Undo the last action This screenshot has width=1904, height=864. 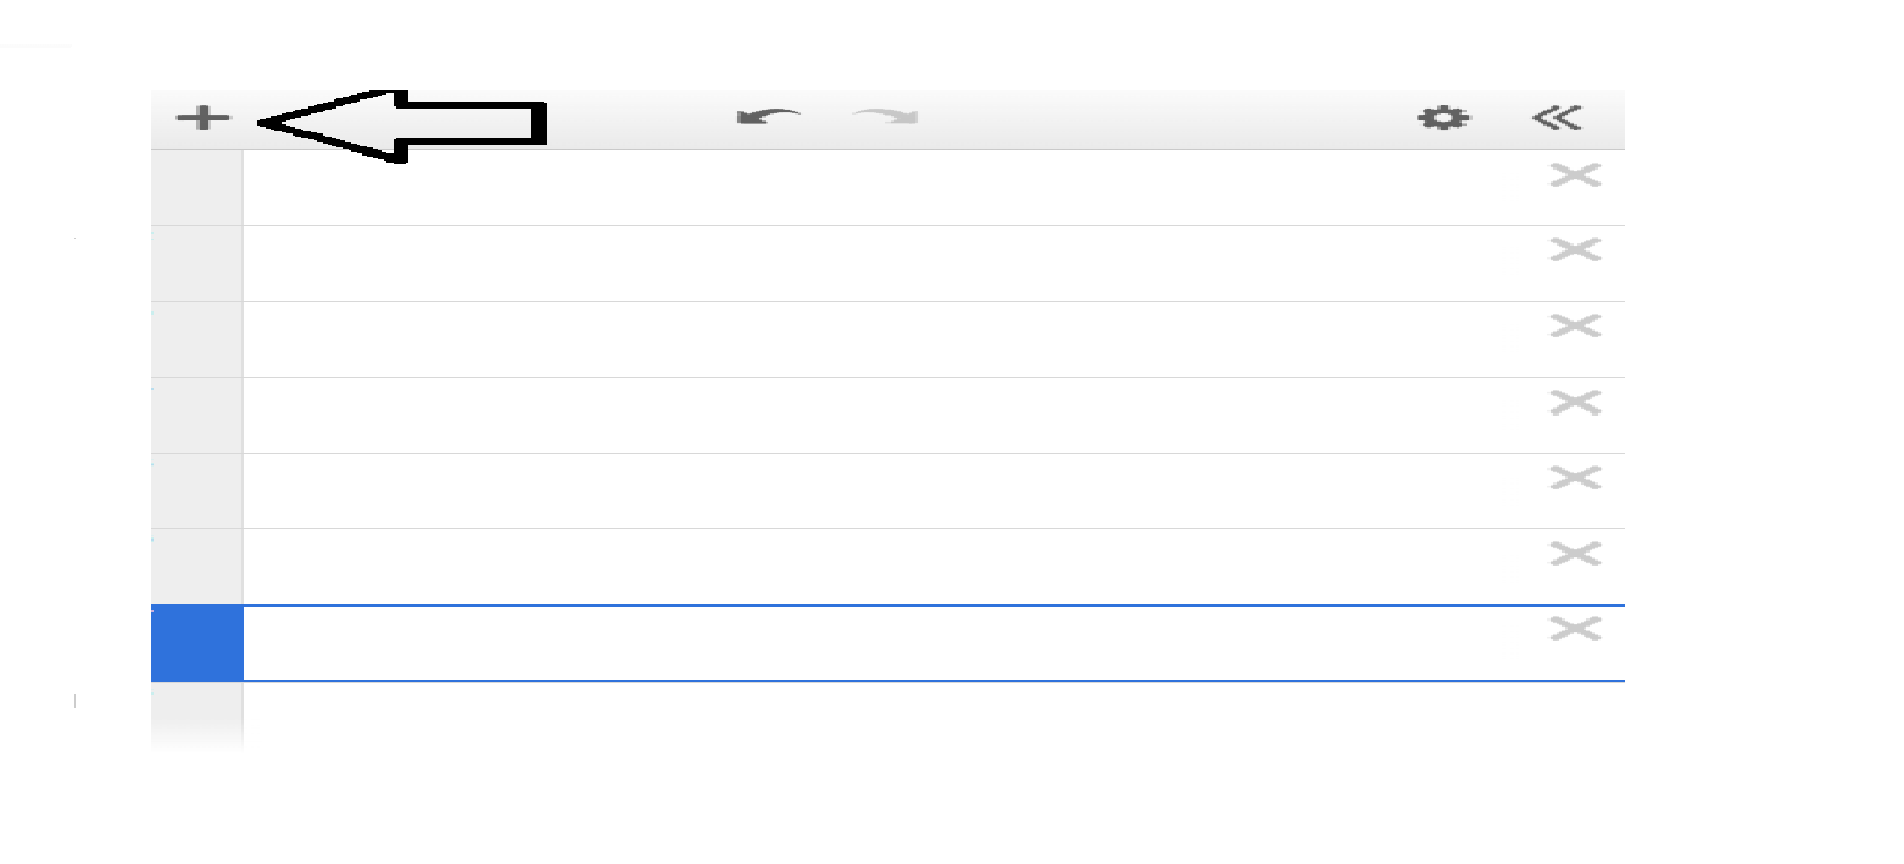(768, 118)
